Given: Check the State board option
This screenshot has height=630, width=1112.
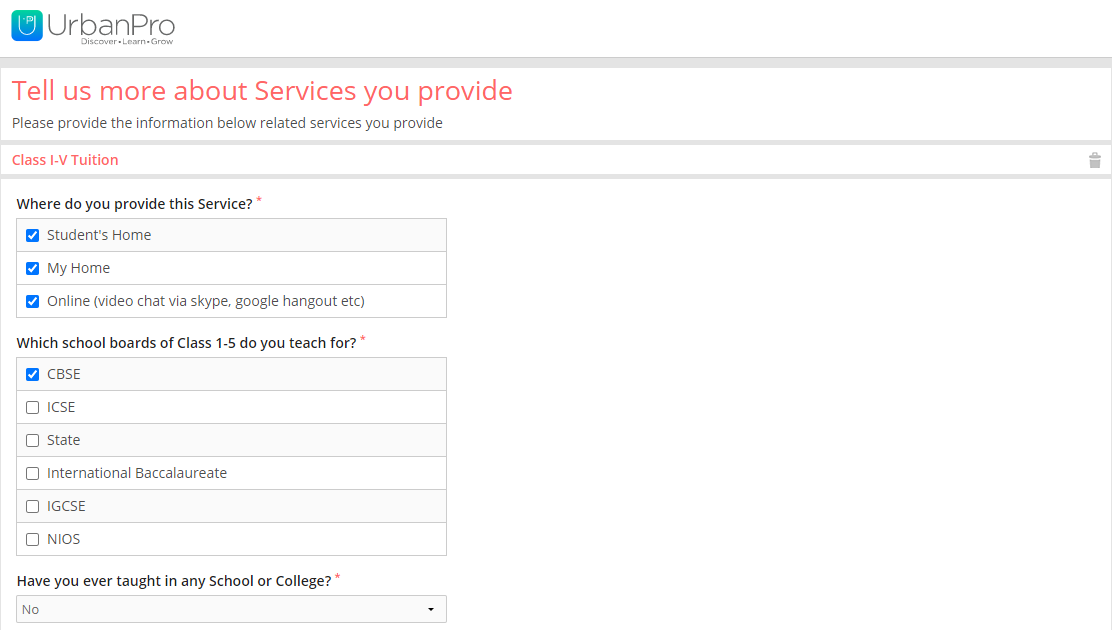Looking at the screenshot, I should (x=32, y=440).
